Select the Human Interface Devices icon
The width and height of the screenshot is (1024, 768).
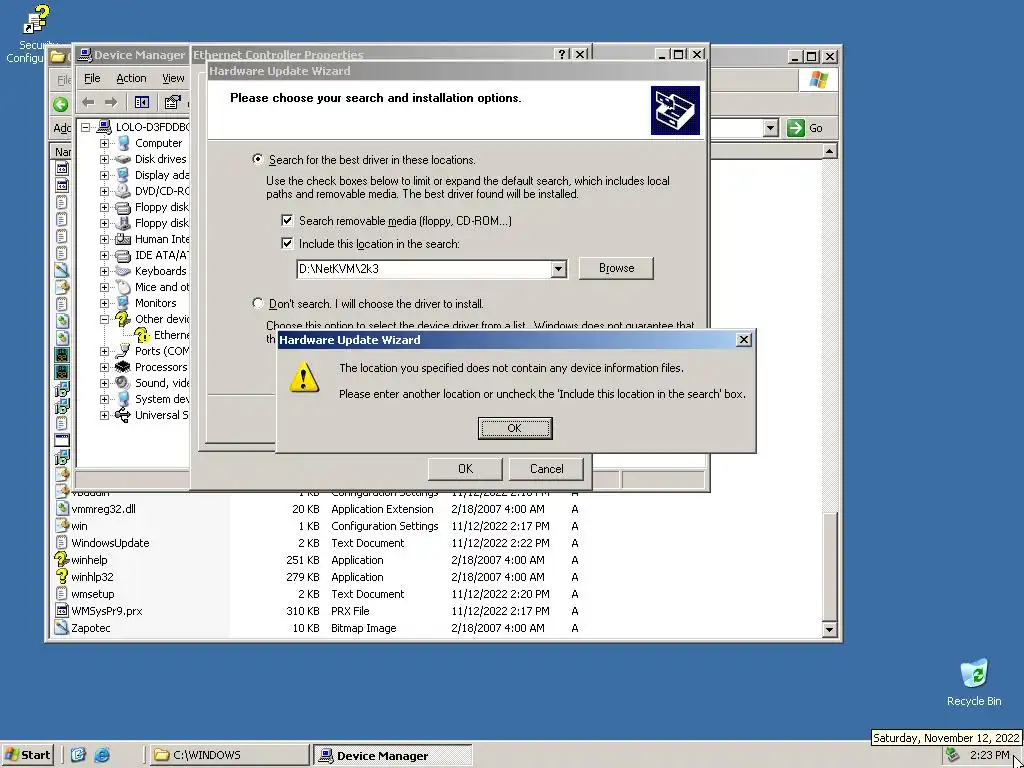pos(123,239)
